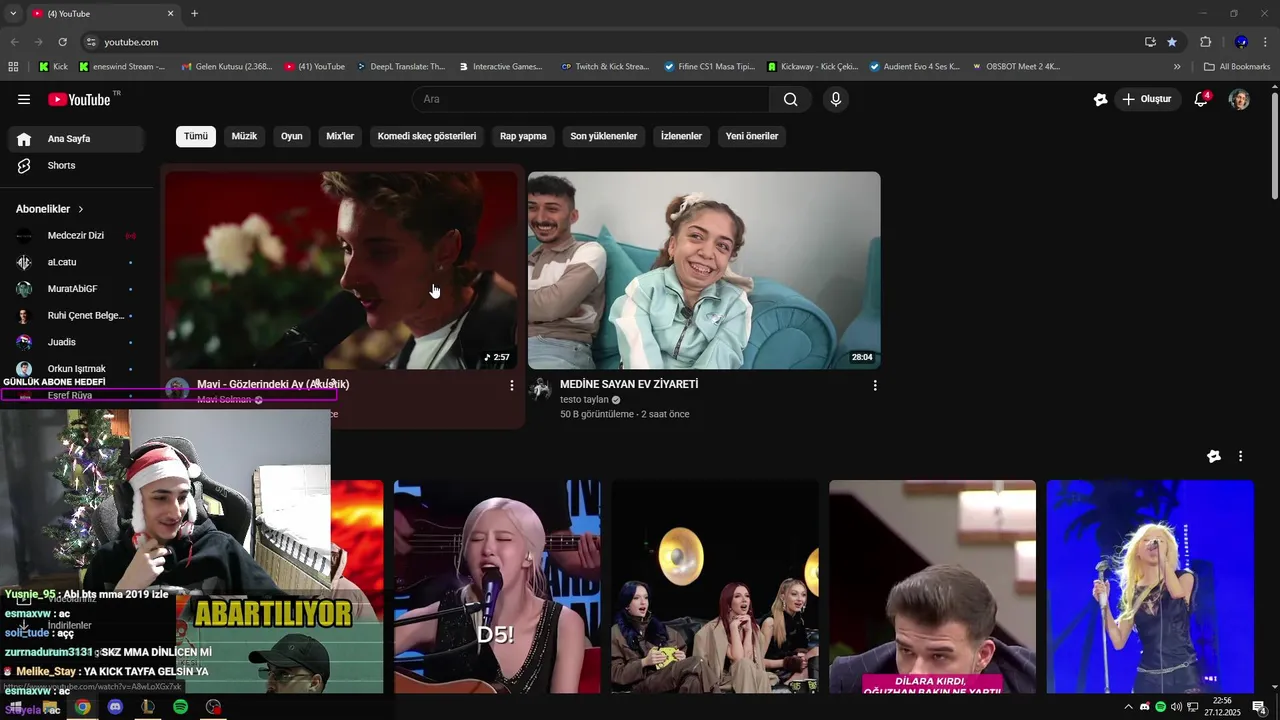Play the Mavi Gözlerindeki Ay video thumbnail
Viewport: 1280px width, 720px height.
(342, 270)
